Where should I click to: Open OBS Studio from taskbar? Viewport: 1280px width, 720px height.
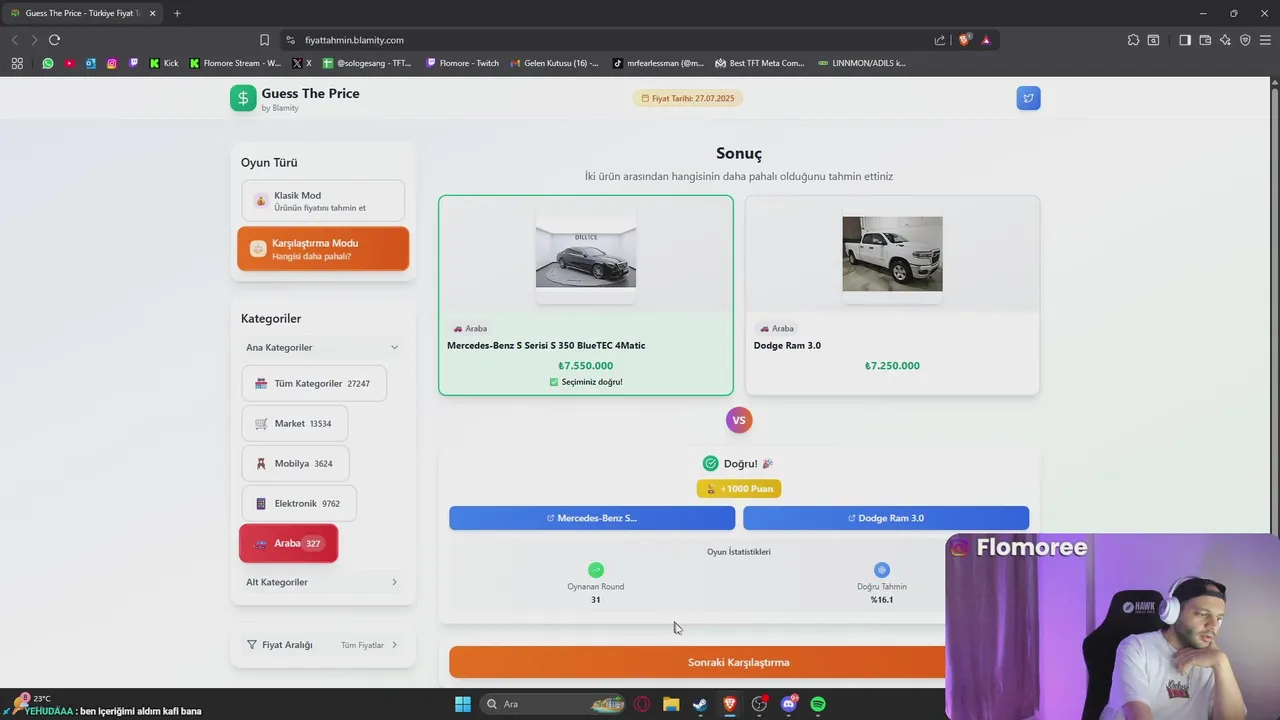tap(759, 704)
